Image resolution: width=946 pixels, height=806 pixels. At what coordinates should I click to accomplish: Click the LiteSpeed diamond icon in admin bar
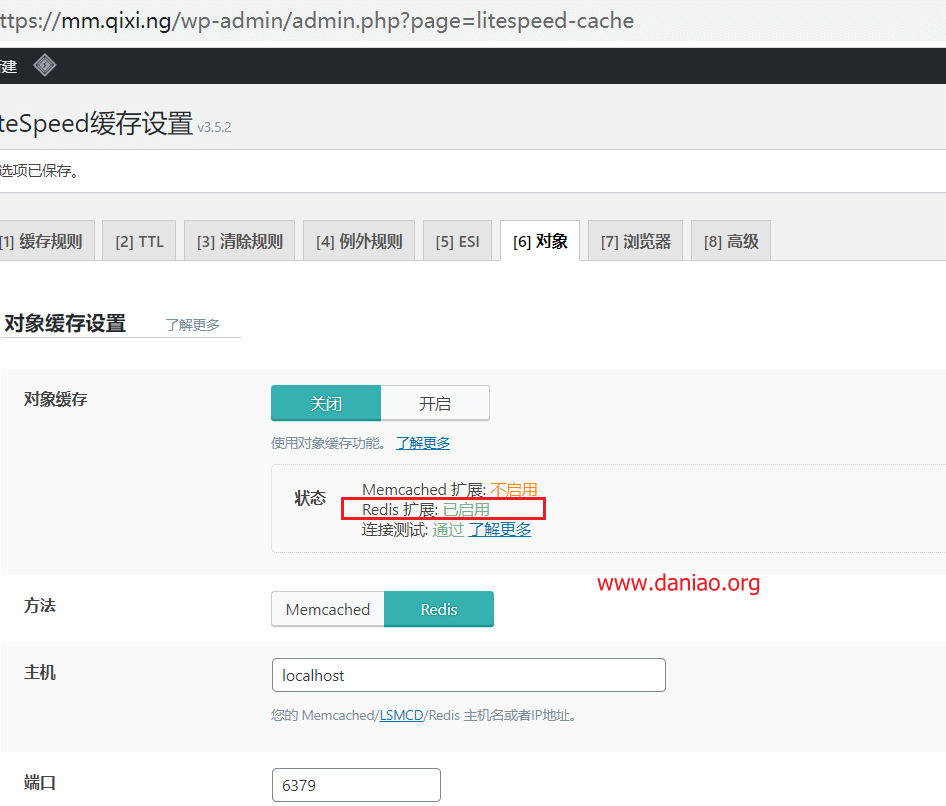tap(45, 65)
